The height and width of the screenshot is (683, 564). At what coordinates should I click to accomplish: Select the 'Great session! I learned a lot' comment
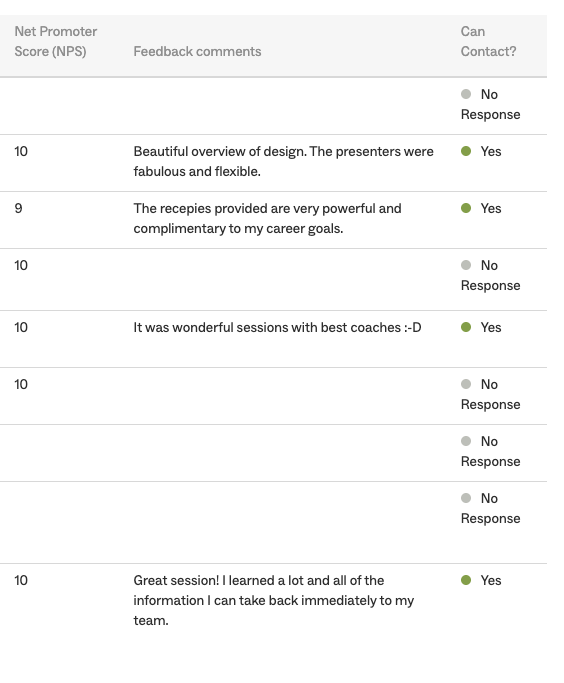pyautogui.click(x=274, y=600)
